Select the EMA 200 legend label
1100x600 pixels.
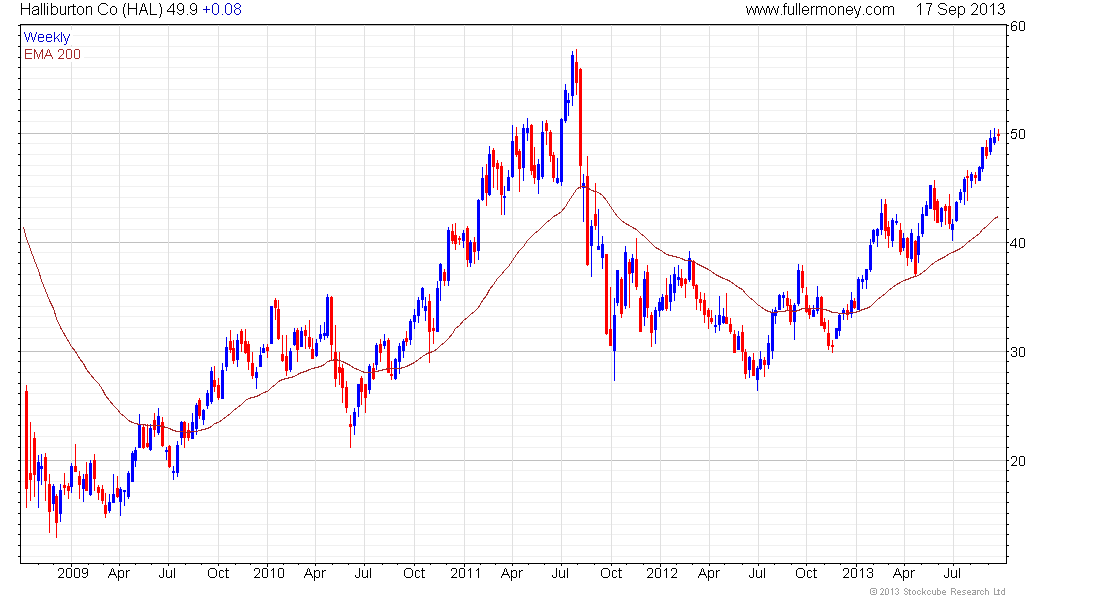tap(53, 54)
